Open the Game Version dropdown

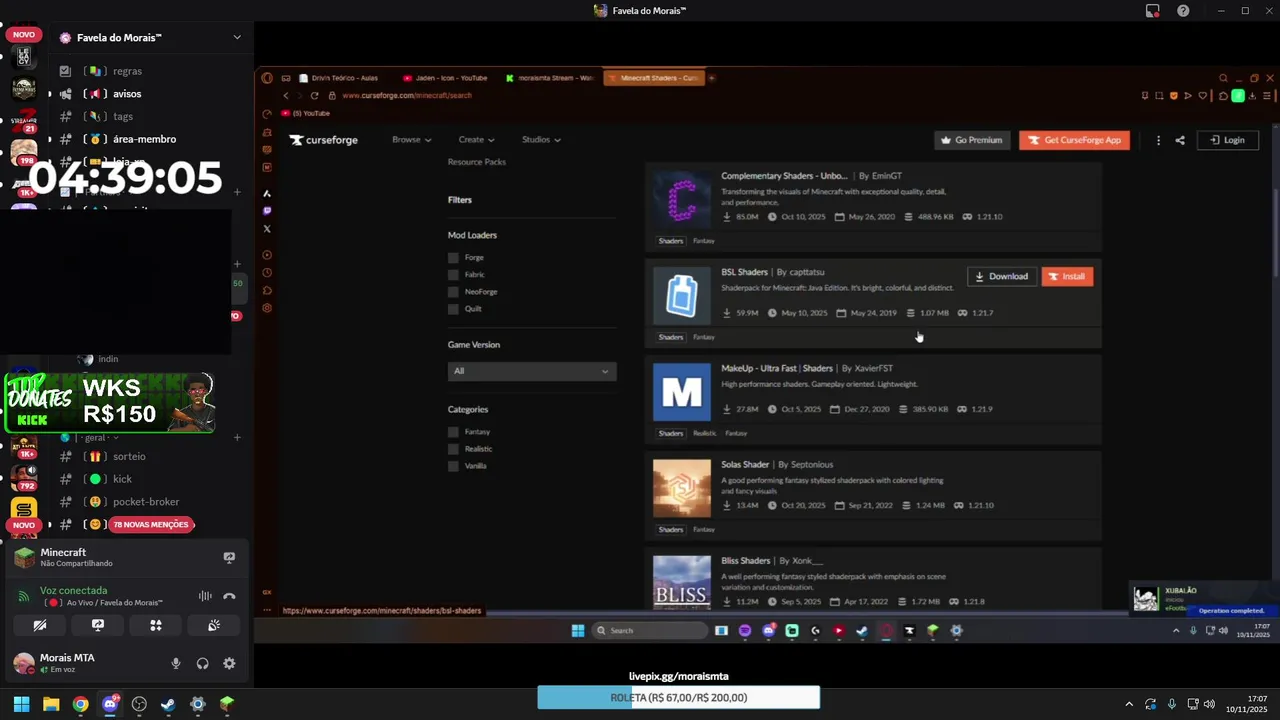(x=532, y=371)
